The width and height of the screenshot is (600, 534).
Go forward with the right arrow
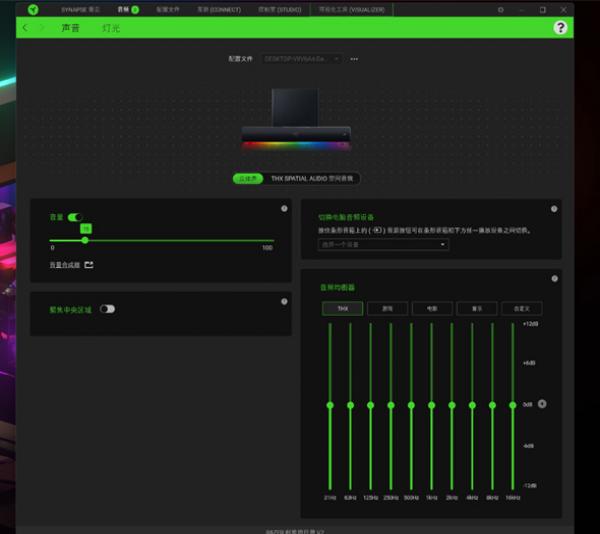[x=42, y=28]
